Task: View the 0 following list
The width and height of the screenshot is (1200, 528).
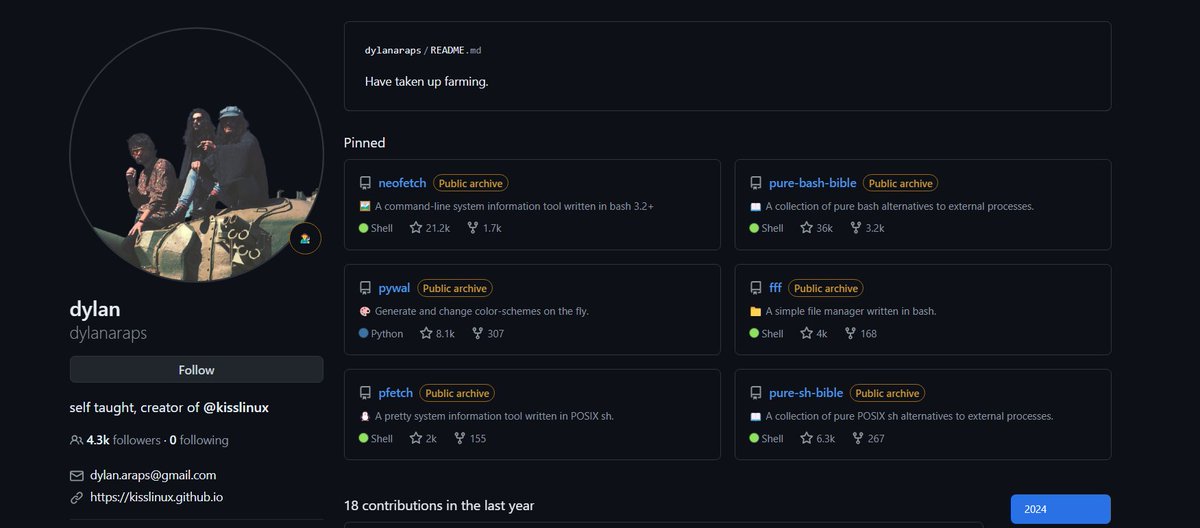Action: click(x=199, y=440)
